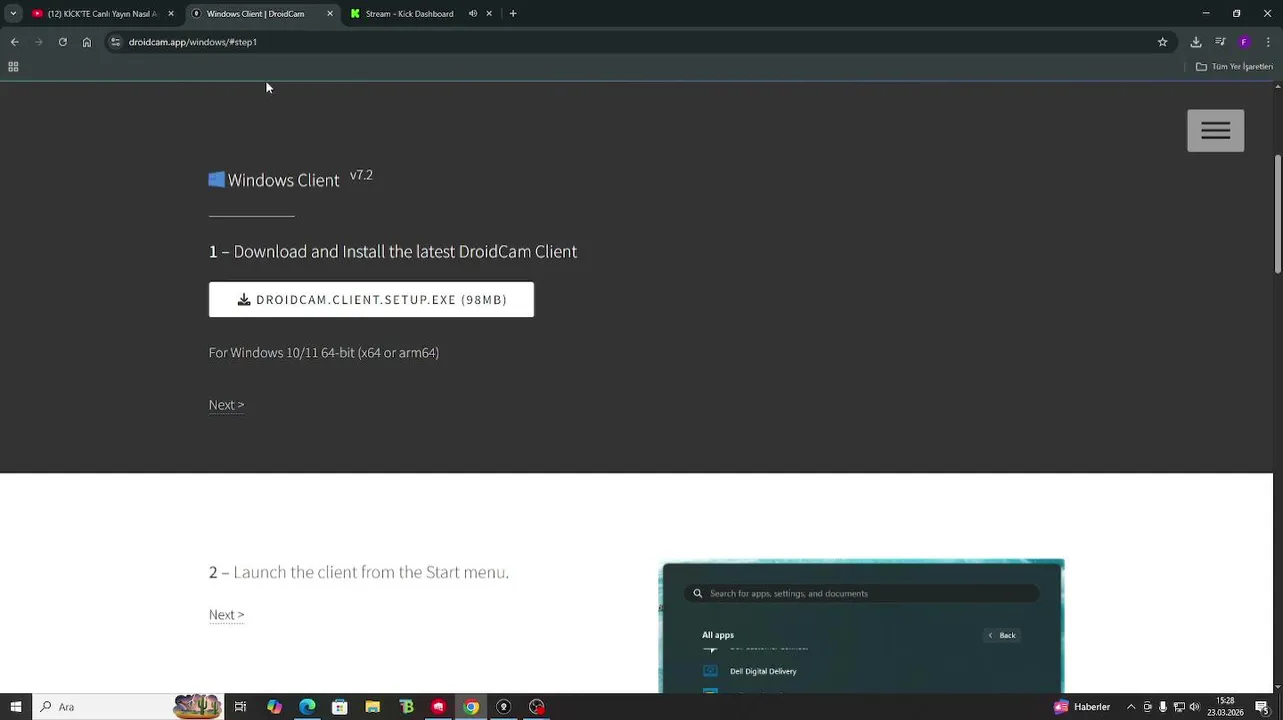The width and height of the screenshot is (1283, 720).
Task: Open the clock showing 15:28
Action: pyautogui.click(x=1225, y=707)
